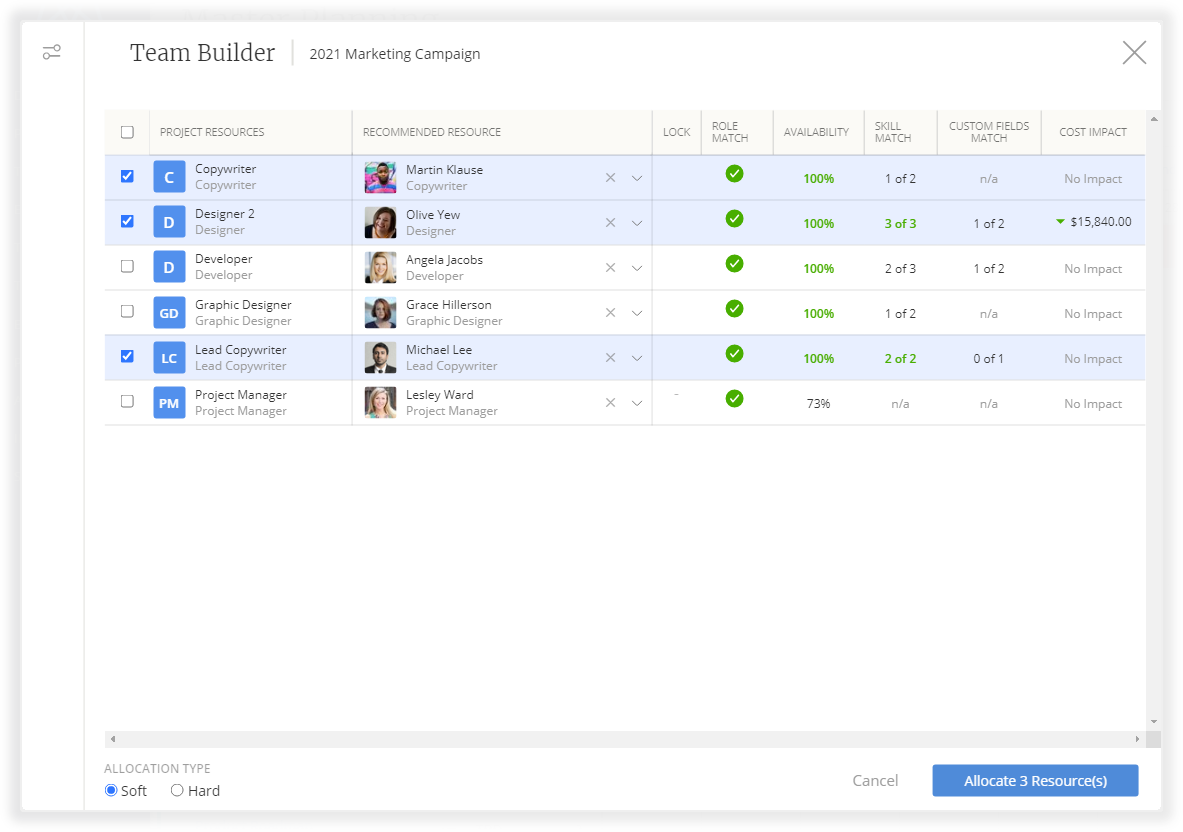The height and width of the screenshot is (832, 1183).
Task: Uncheck the Copywriter row checkbox
Action: tap(127, 175)
